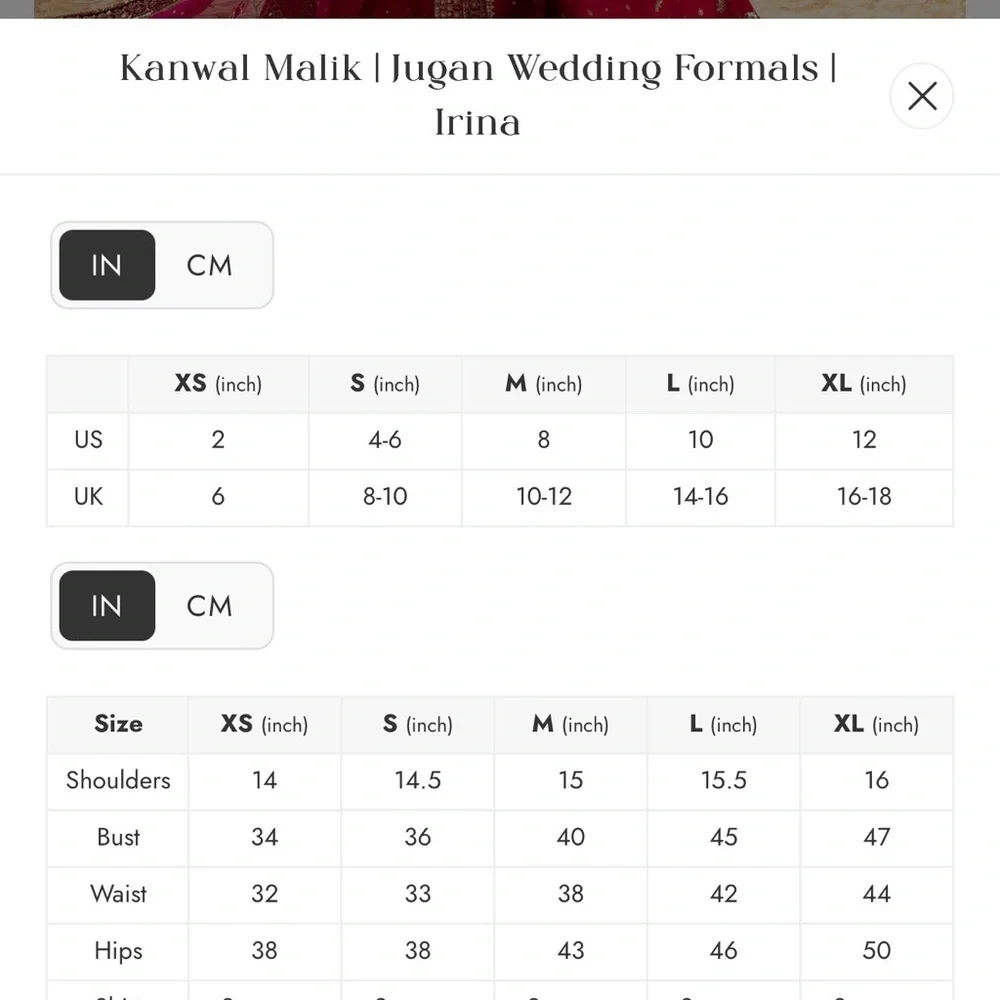Select IN on the lower unit toggle
Screen dimensions: 1000x1000
pyautogui.click(x=105, y=606)
